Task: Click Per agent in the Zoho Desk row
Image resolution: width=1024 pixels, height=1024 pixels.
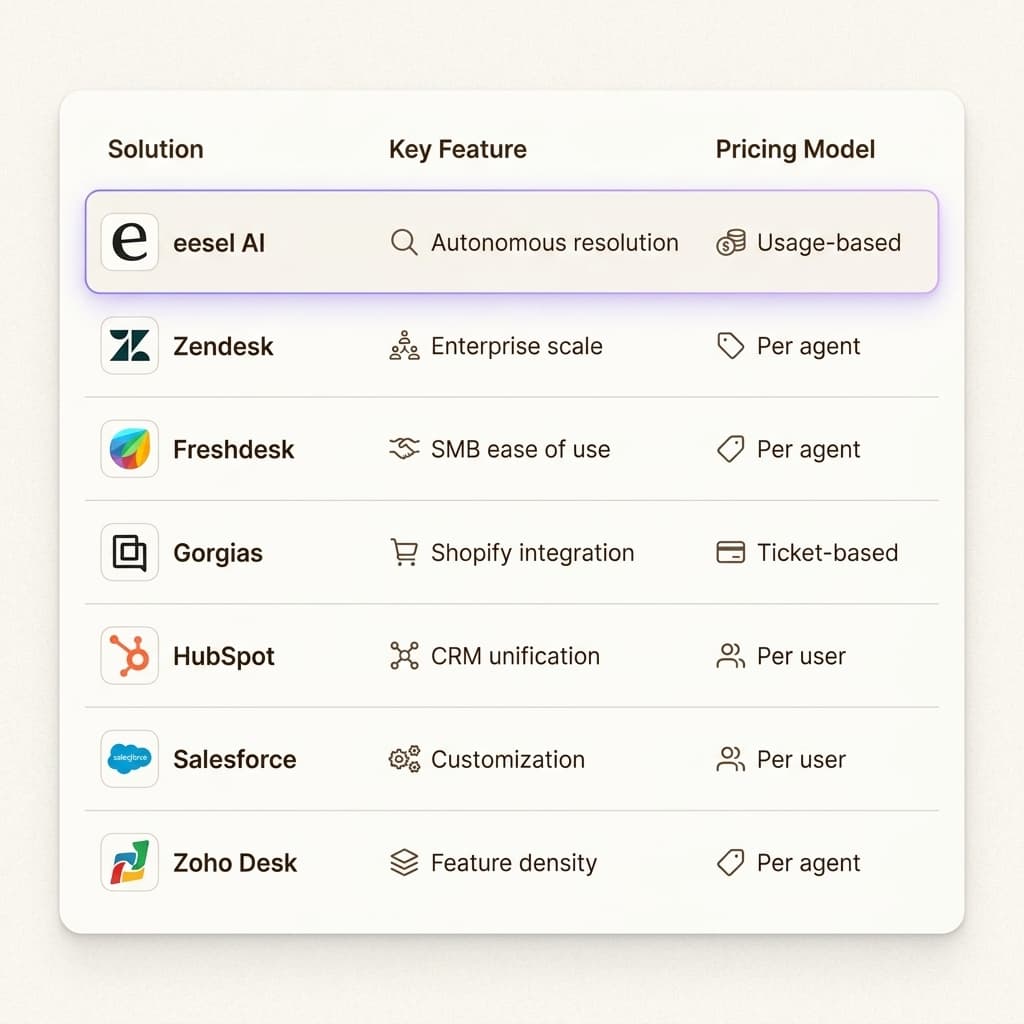Action: [808, 863]
